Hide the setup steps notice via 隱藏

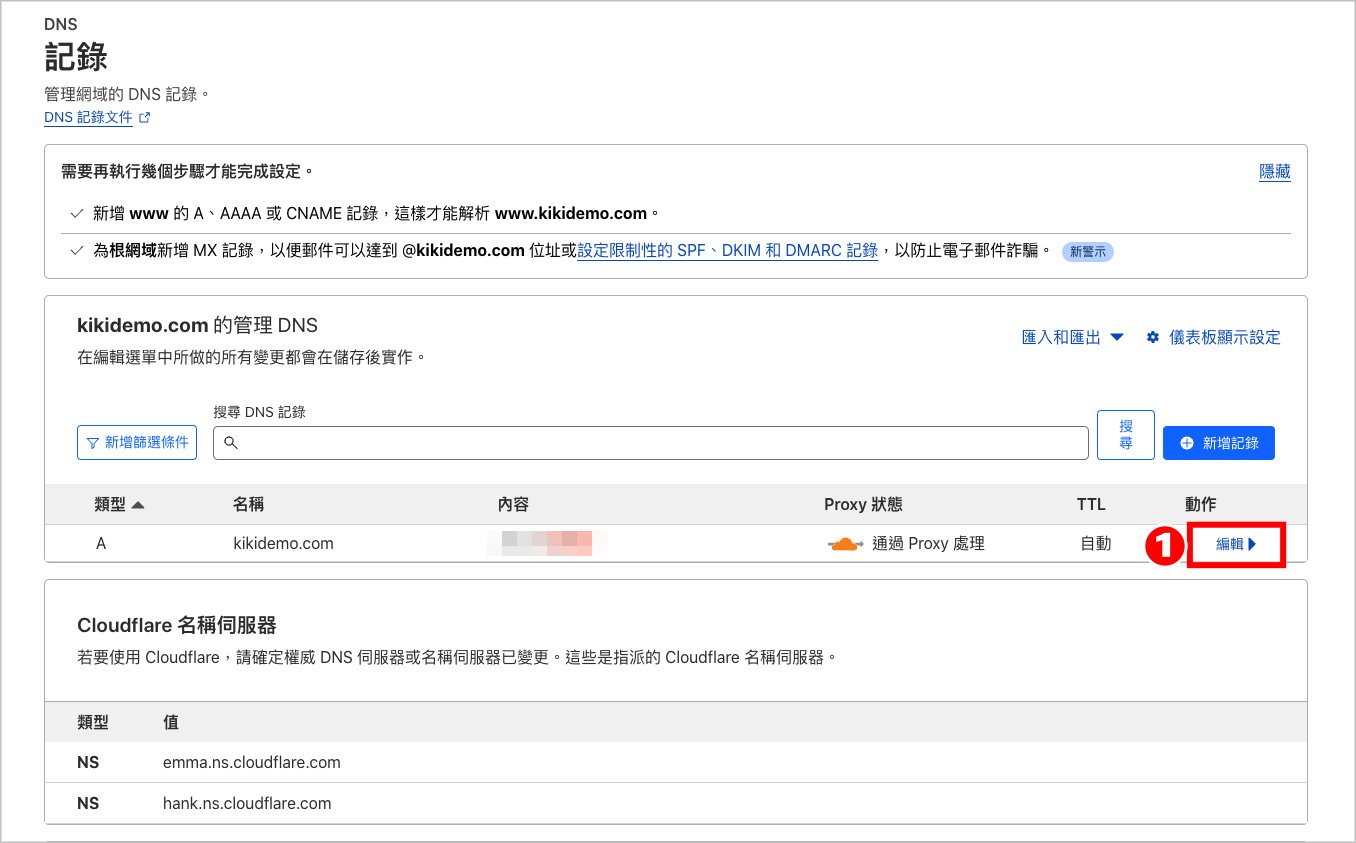(1274, 172)
